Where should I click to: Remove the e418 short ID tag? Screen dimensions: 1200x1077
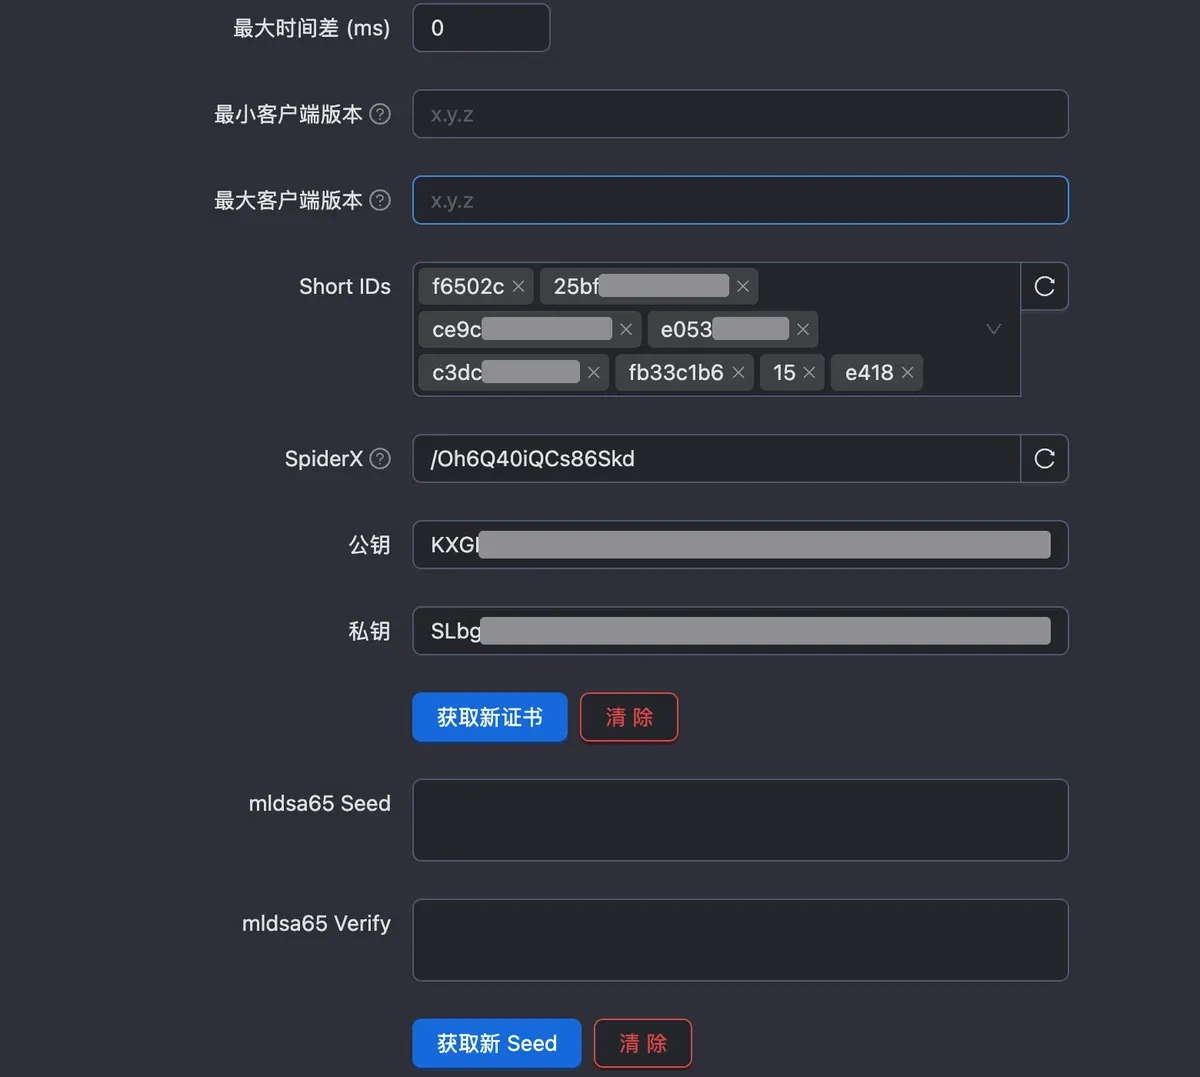[907, 373]
